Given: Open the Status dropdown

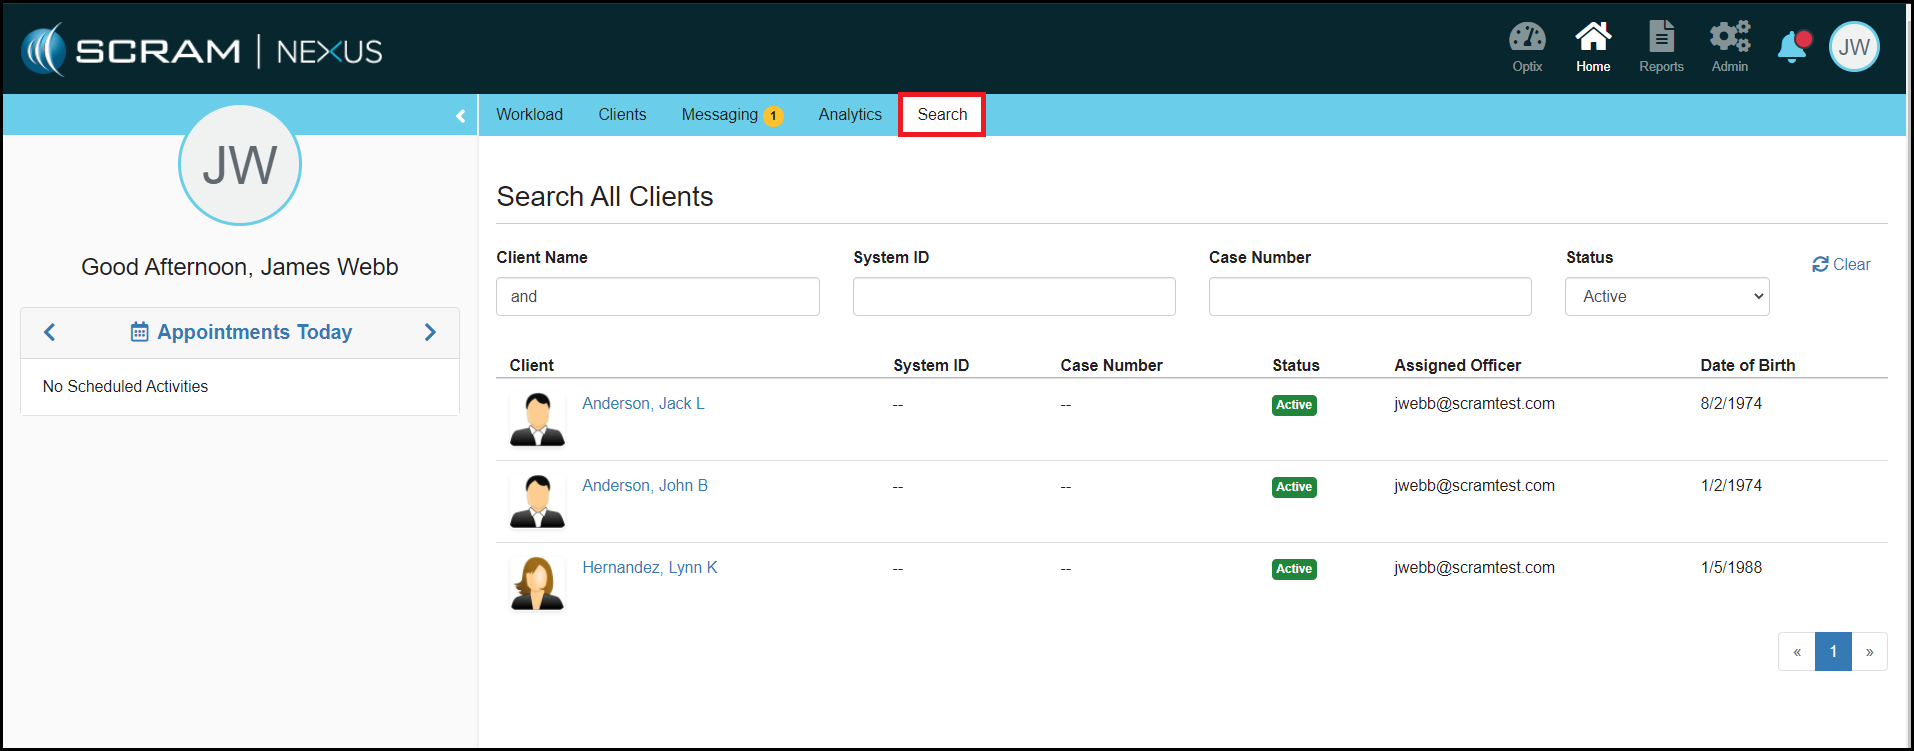Looking at the screenshot, I should [1666, 297].
